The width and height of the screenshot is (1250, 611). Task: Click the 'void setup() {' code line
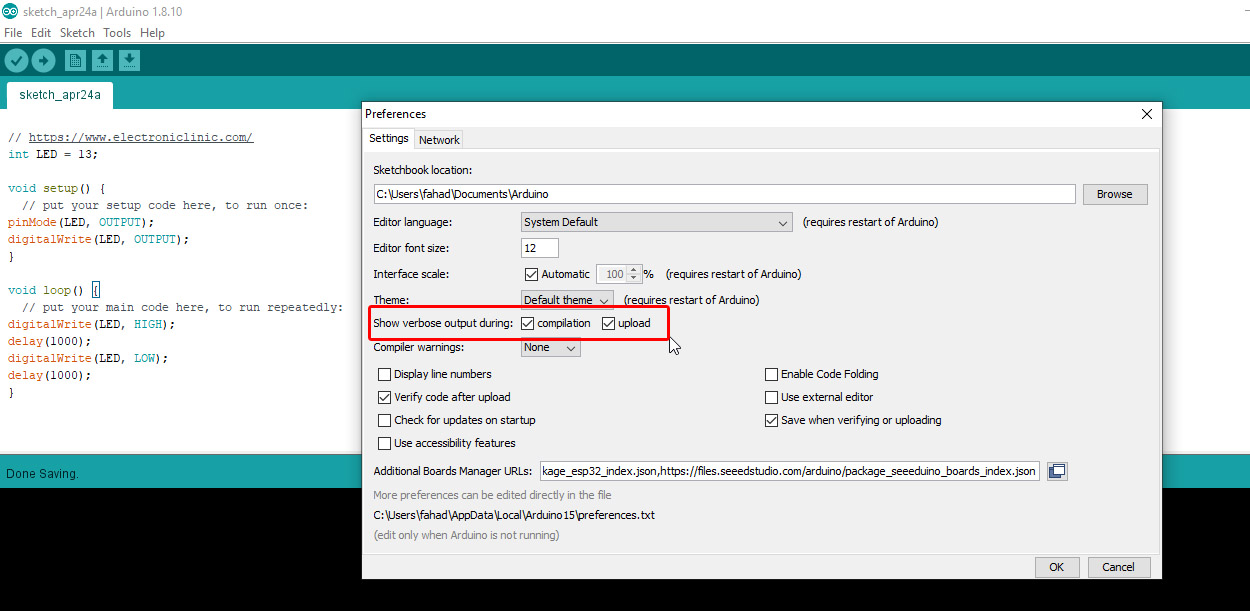[56, 188]
